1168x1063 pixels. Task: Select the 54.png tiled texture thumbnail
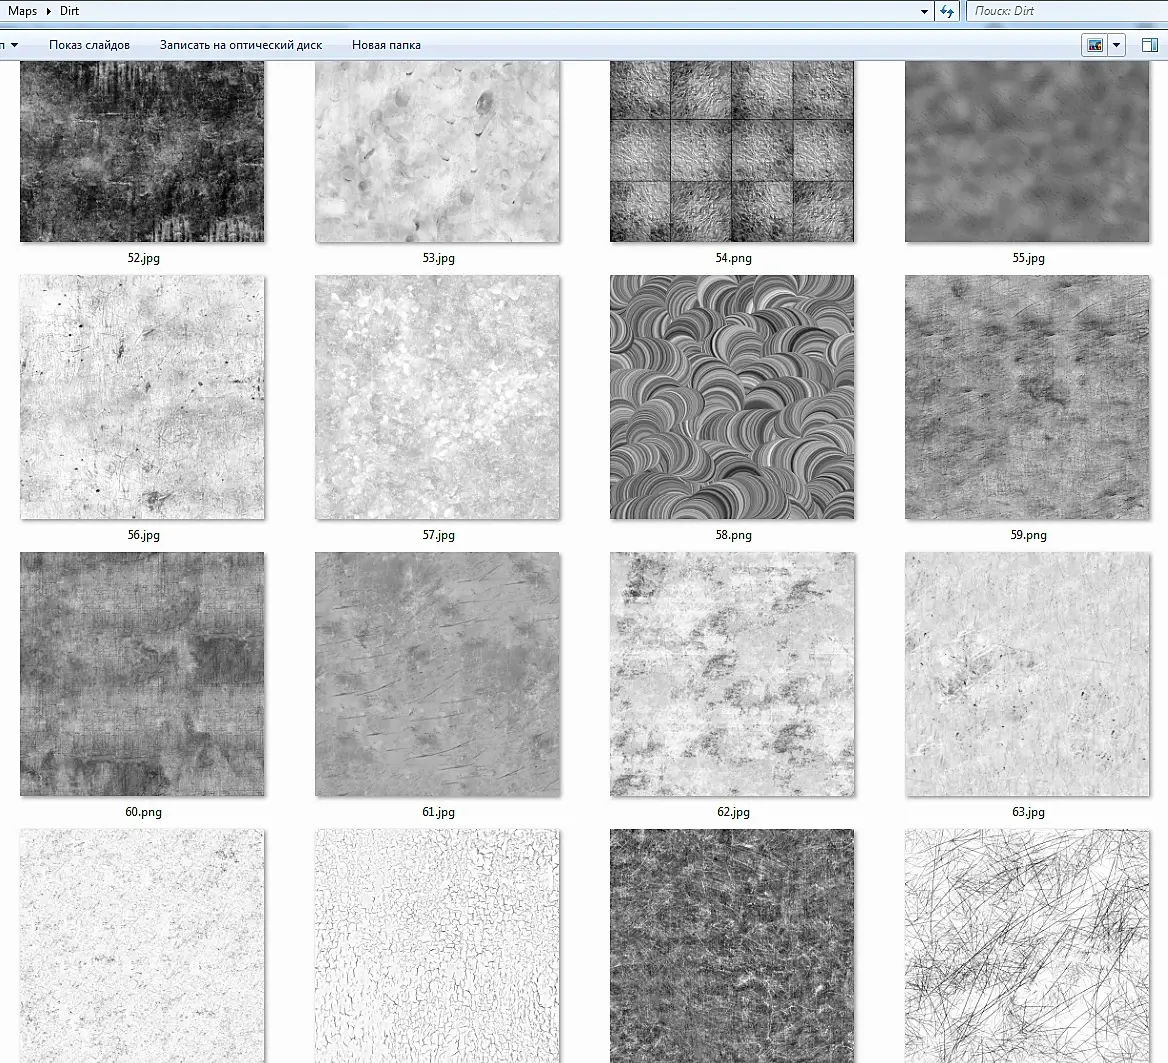(732, 150)
